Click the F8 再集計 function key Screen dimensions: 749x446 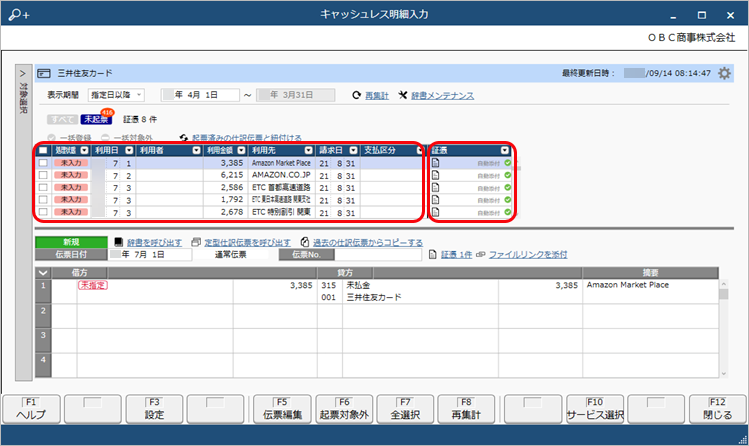(466, 409)
